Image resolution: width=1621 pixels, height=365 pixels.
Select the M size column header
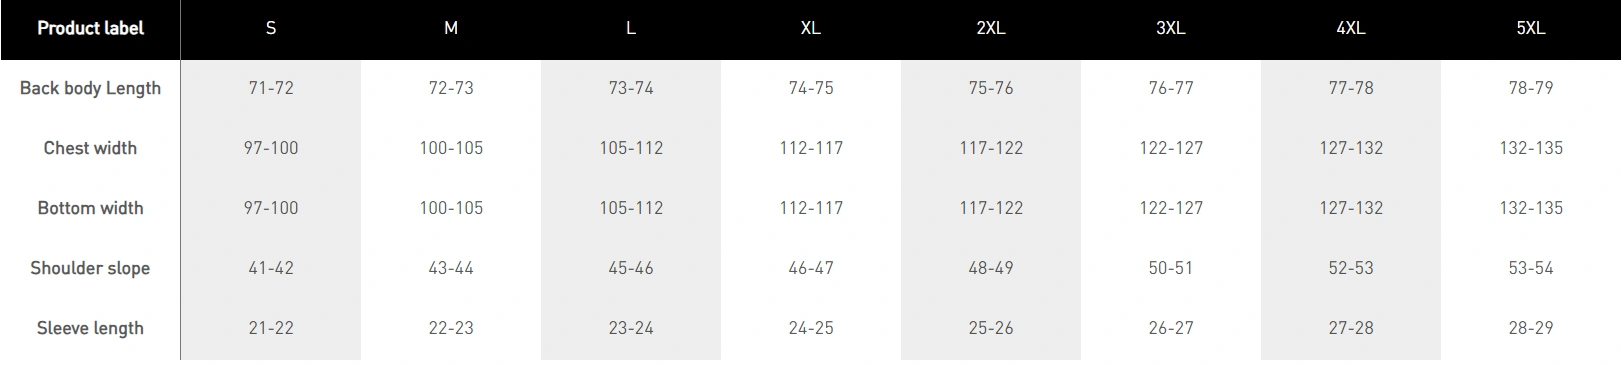click(451, 28)
